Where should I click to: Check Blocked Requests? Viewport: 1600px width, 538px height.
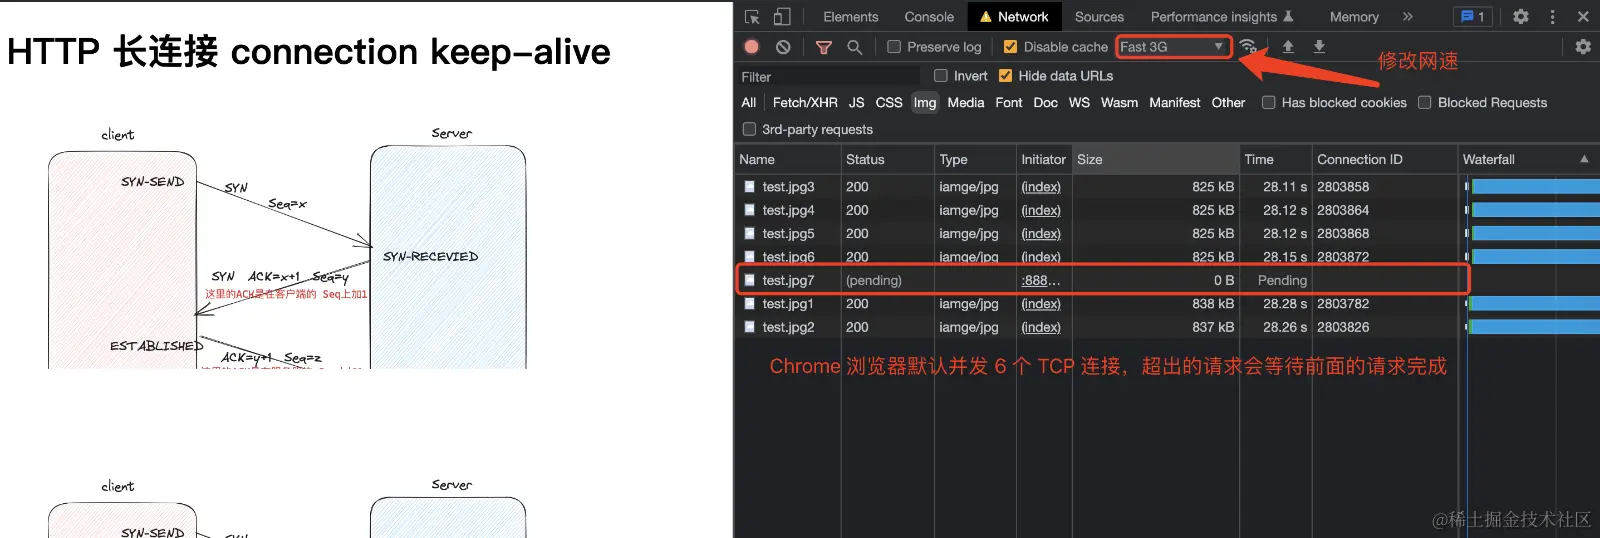pos(1424,103)
